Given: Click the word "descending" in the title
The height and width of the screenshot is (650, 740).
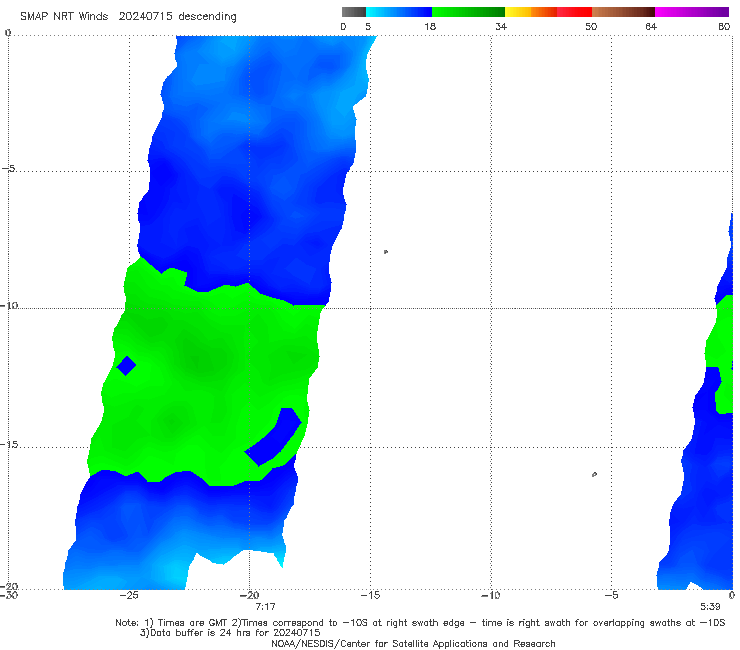Looking at the screenshot, I should pyautogui.click(x=207, y=17).
